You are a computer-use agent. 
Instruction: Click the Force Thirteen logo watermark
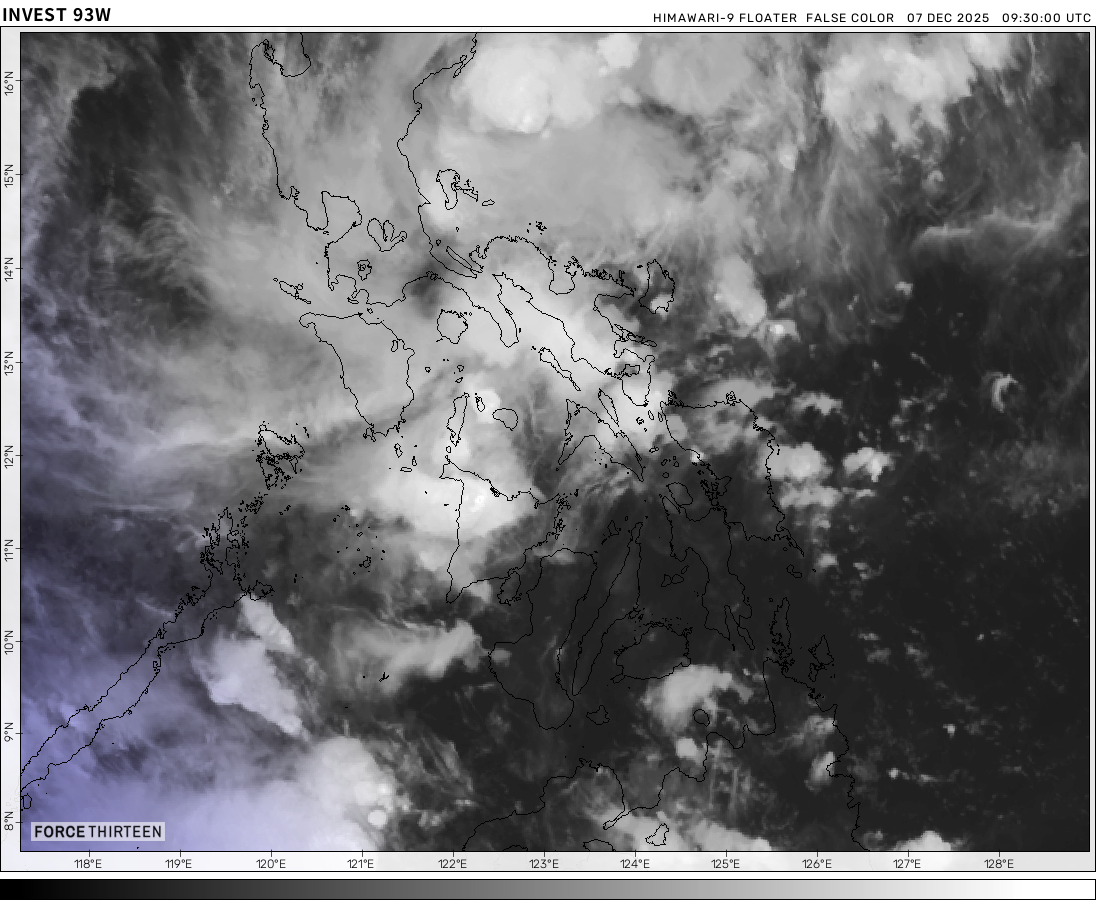click(97, 832)
